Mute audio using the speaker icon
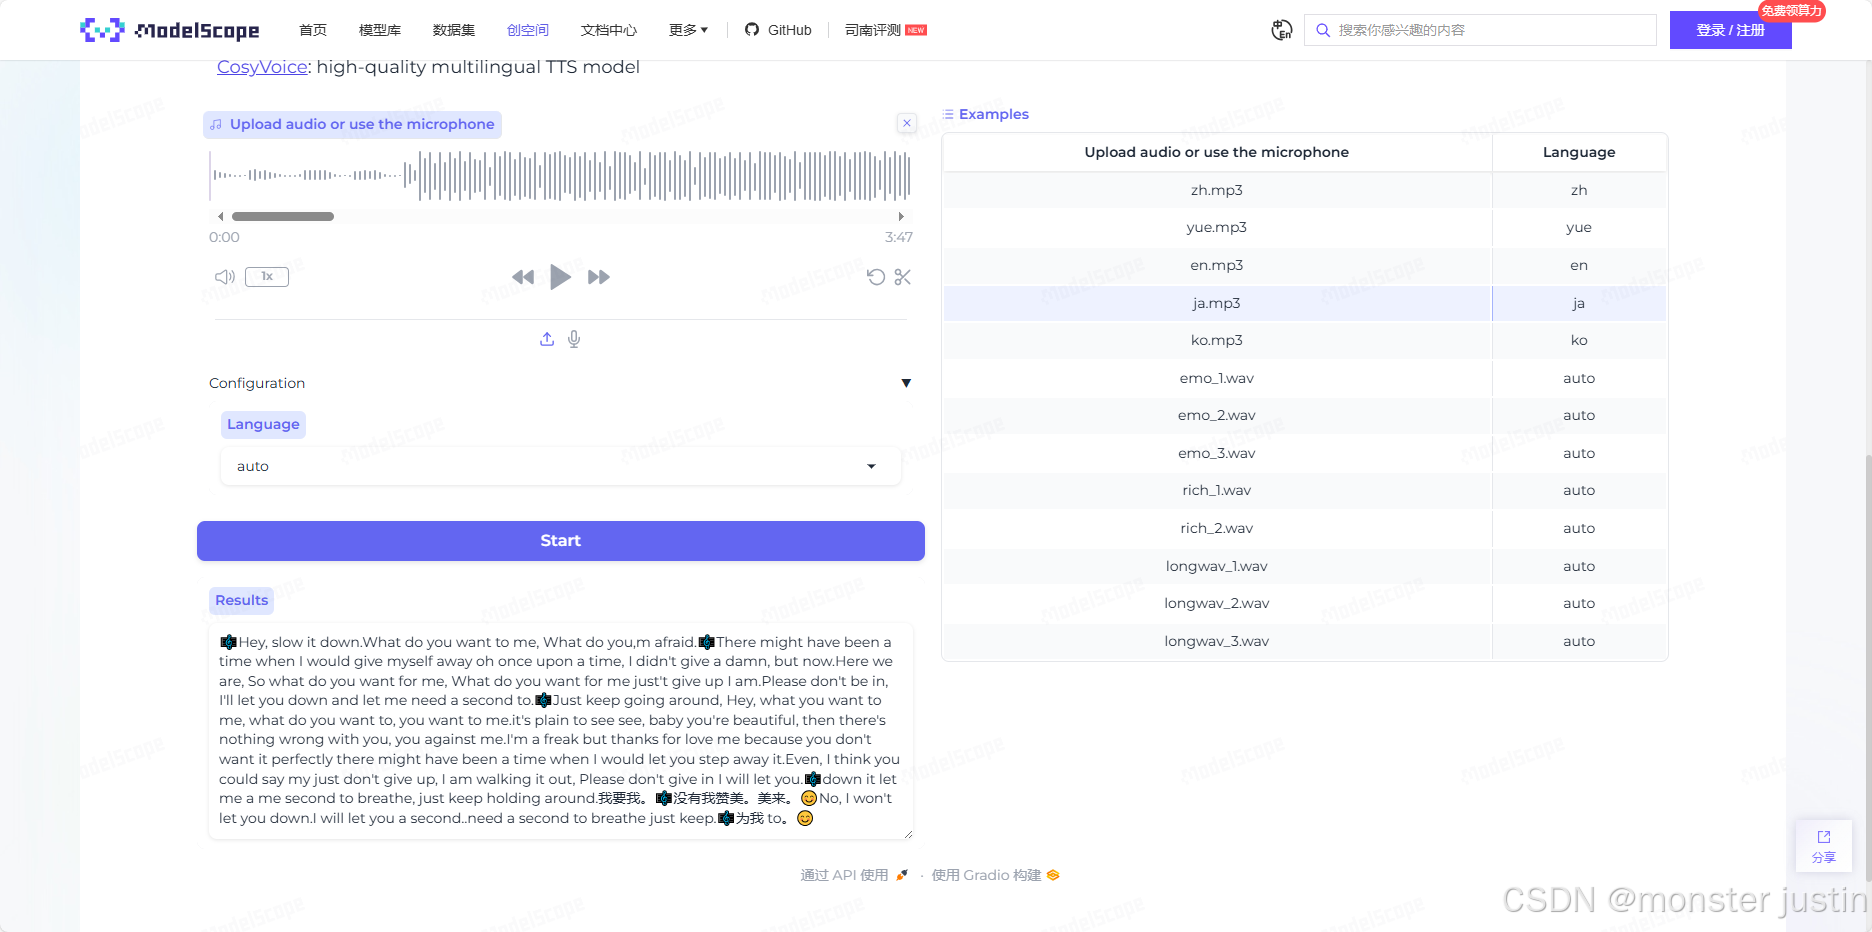 click(x=224, y=277)
